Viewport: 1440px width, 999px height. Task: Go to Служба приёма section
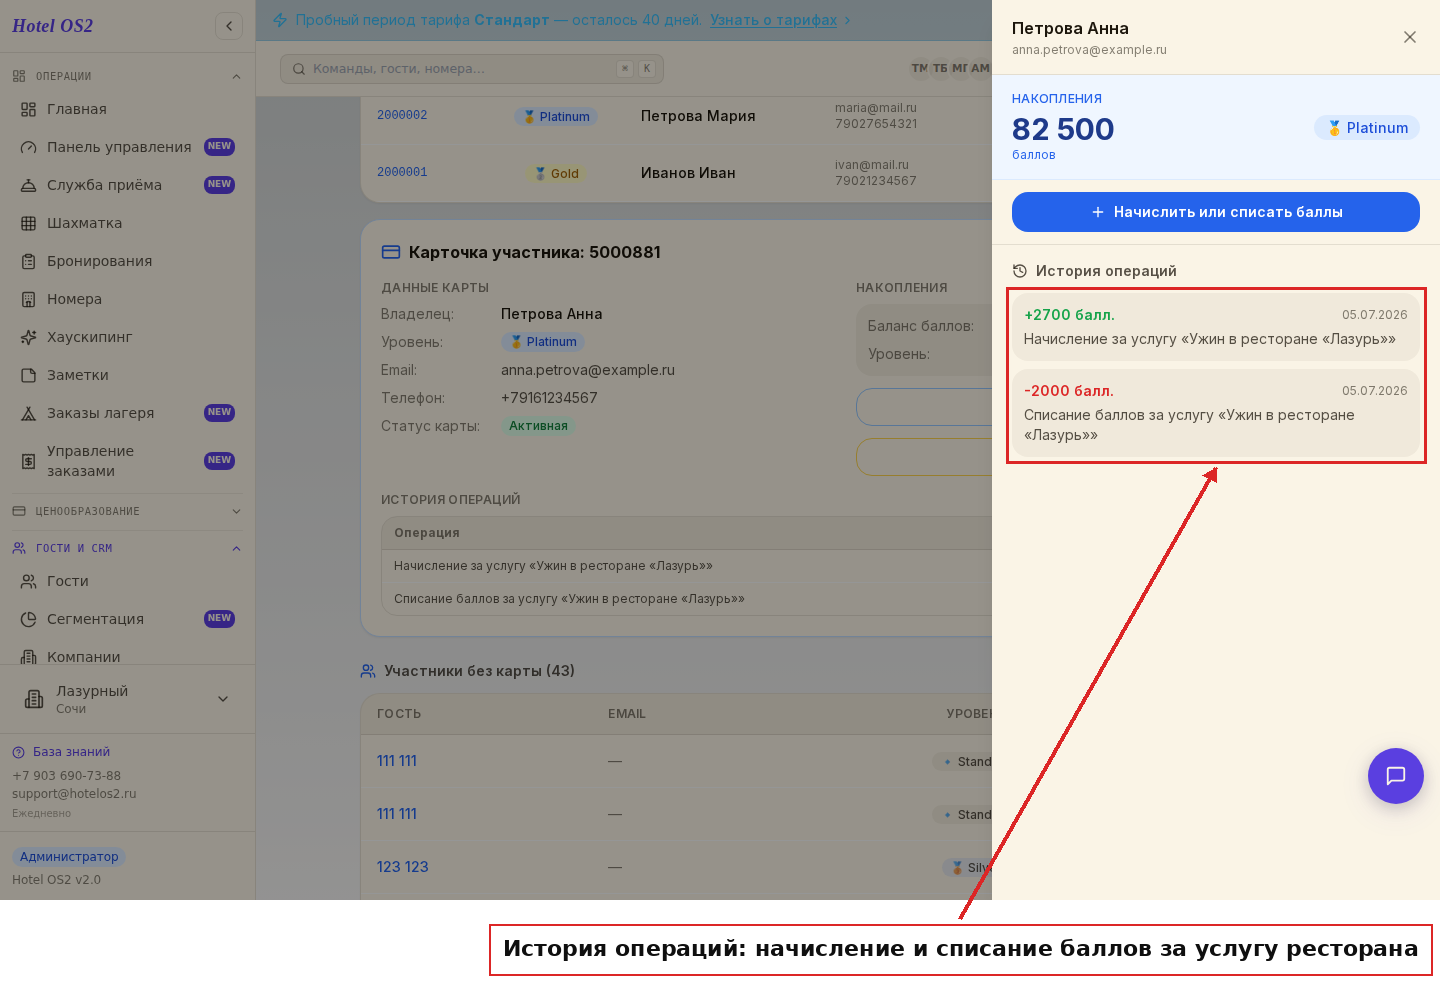coord(127,185)
